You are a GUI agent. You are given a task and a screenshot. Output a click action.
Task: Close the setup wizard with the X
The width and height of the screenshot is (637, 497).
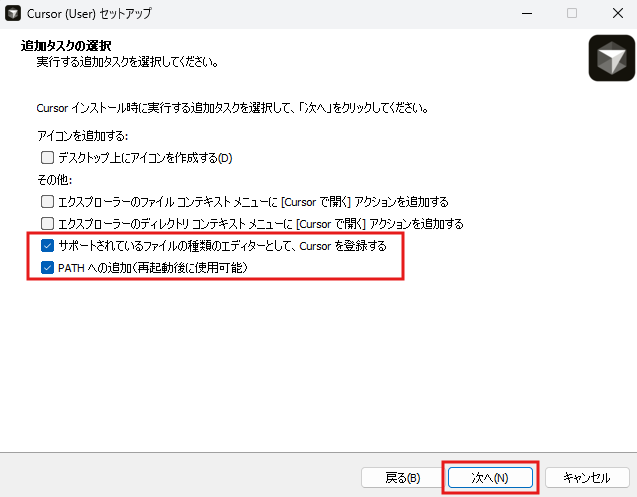point(618,13)
